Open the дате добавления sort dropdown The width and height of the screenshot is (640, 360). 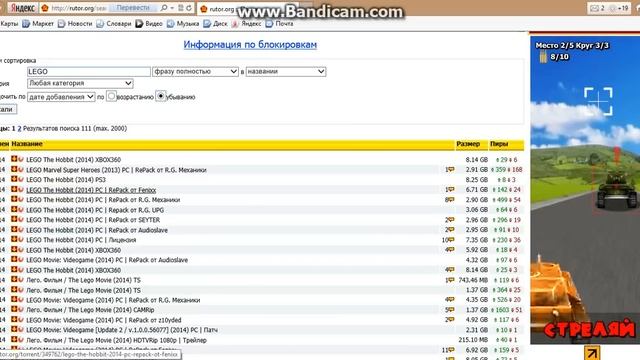[61, 97]
